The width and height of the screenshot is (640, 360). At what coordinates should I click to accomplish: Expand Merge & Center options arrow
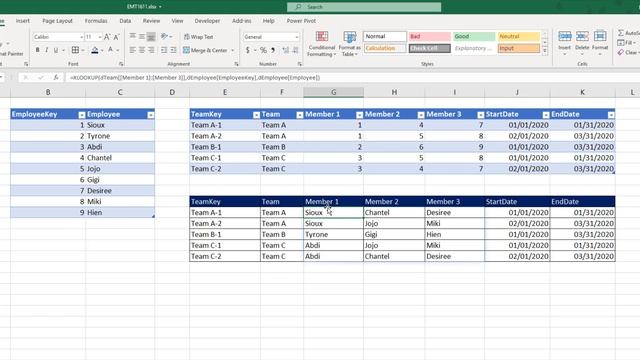(x=233, y=50)
